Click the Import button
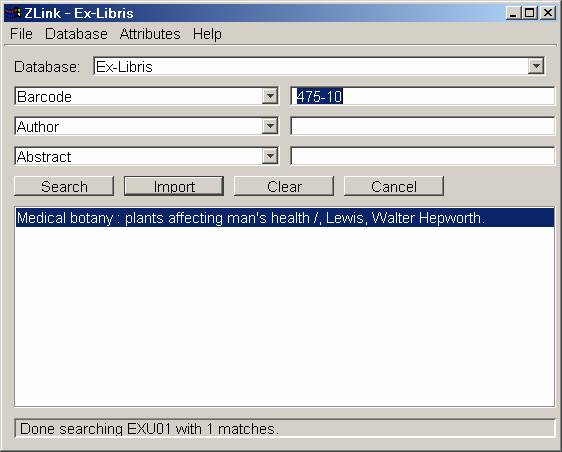562x452 pixels. [174, 186]
